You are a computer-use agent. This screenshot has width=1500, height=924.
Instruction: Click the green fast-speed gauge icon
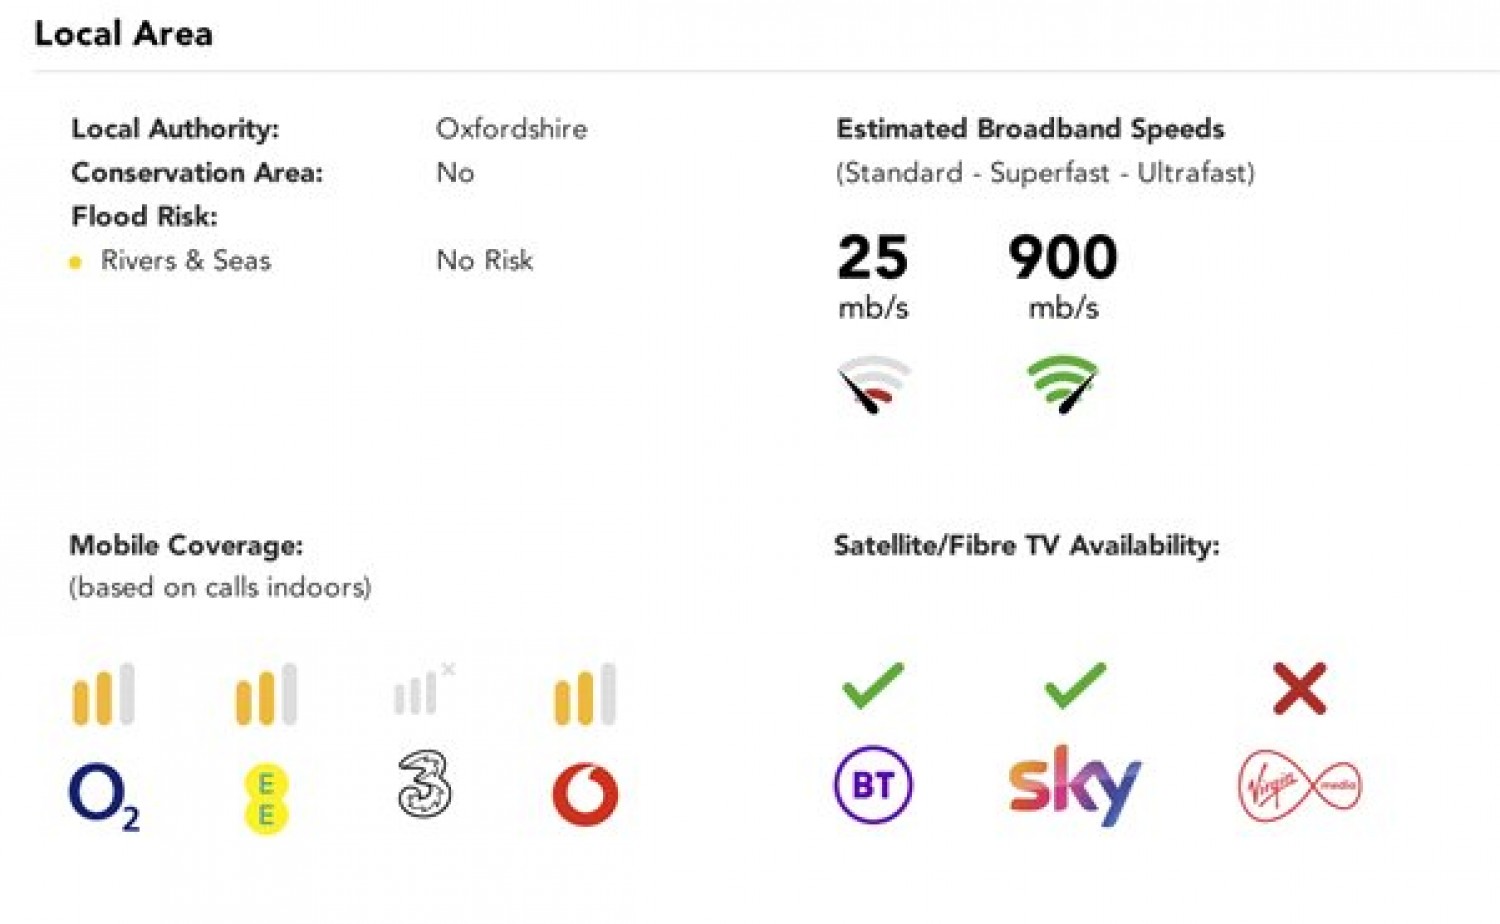click(x=1063, y=384)
